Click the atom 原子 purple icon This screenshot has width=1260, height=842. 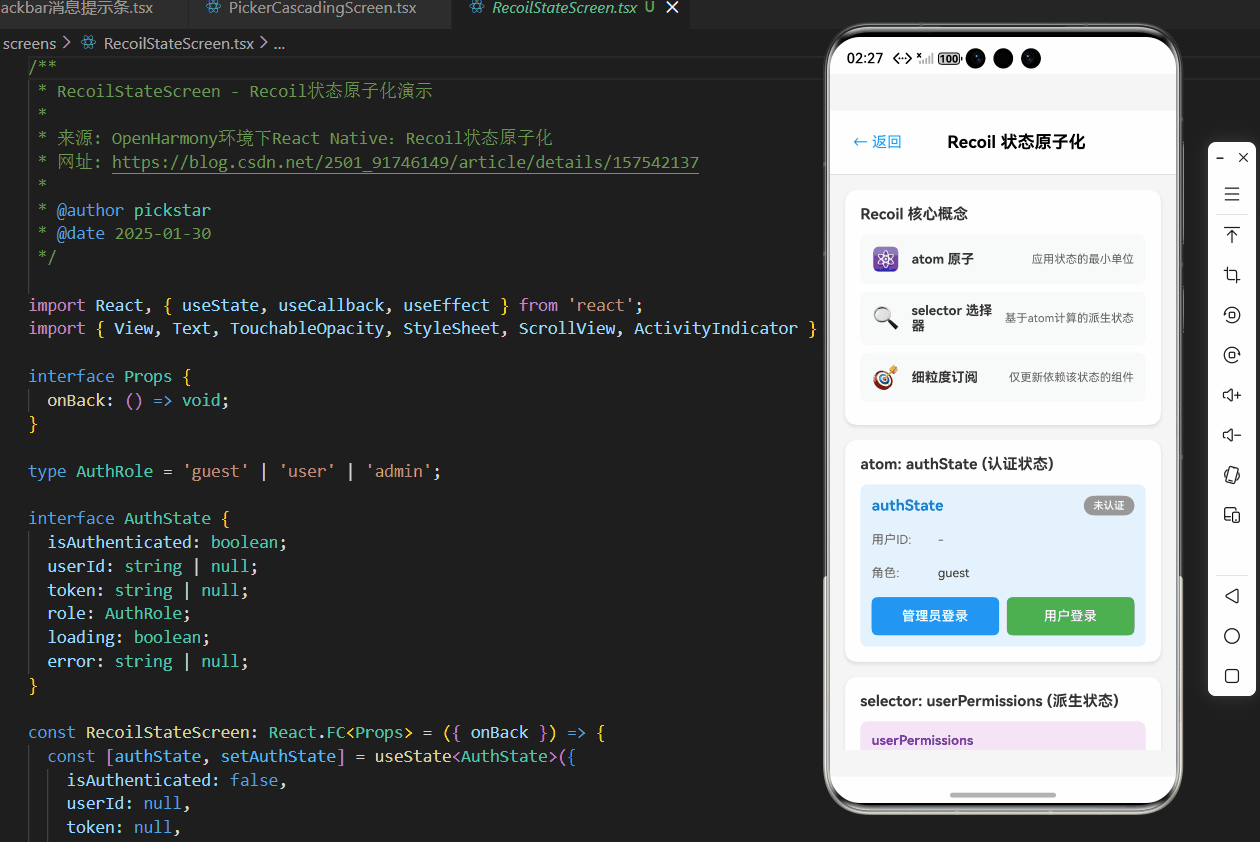point(885,259)
